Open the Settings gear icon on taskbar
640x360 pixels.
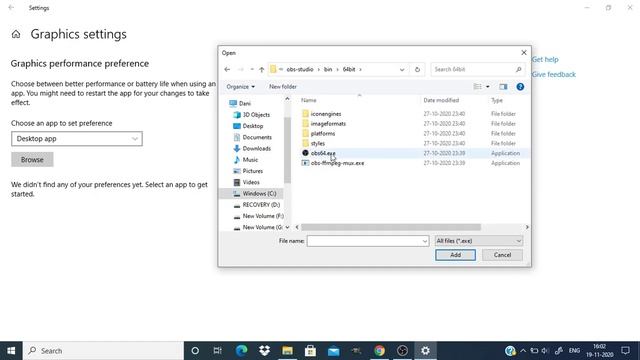[x=425, y=351]
